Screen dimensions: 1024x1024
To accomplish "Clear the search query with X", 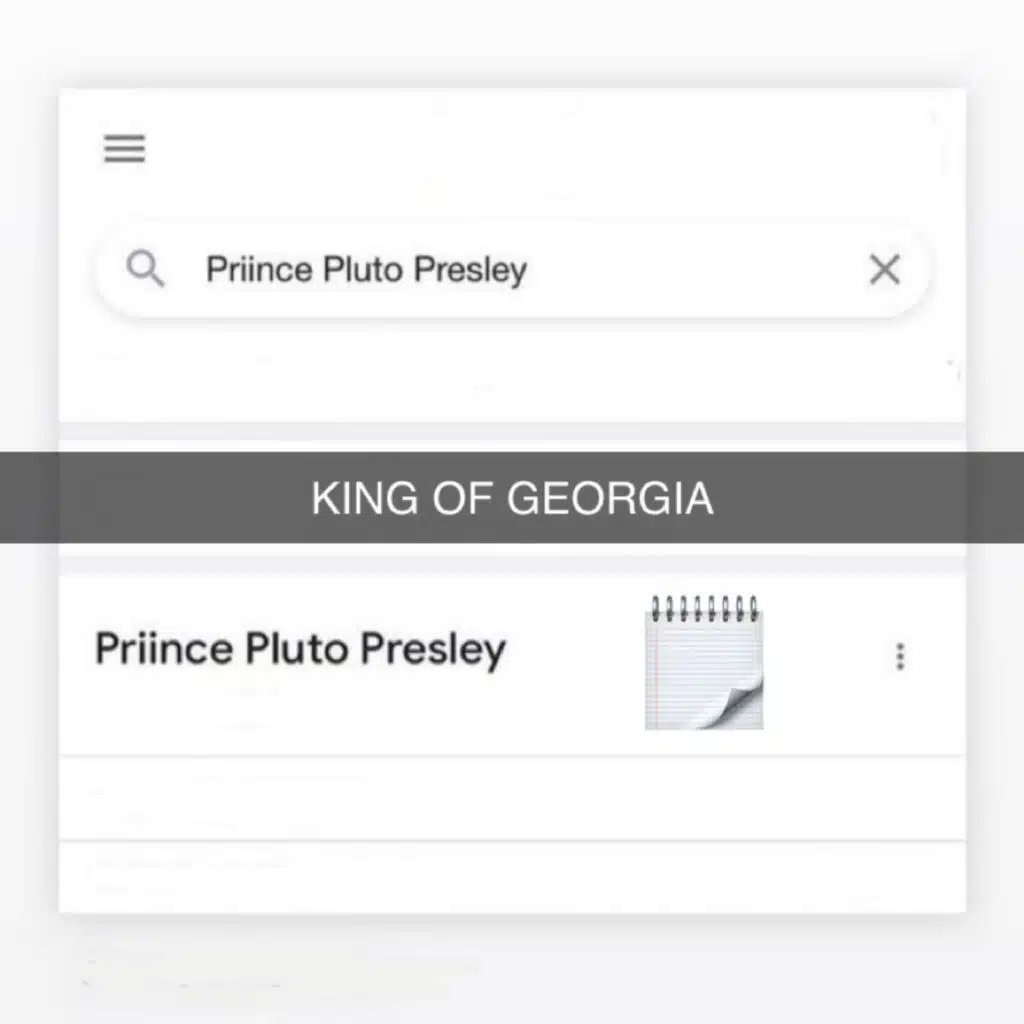I will tap(884, 269).
